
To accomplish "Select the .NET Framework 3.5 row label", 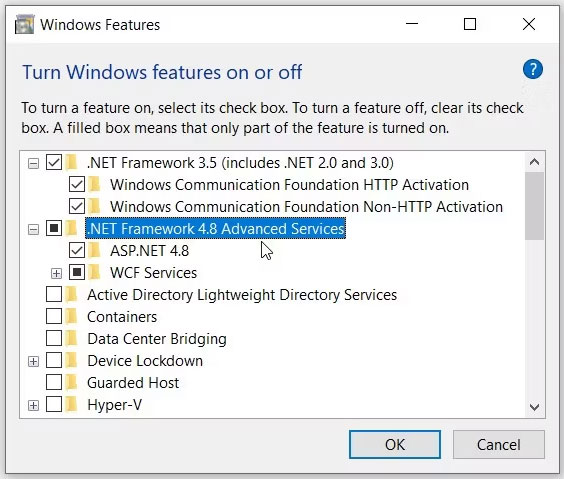I will pyautogui.click(x=240, y=163).
